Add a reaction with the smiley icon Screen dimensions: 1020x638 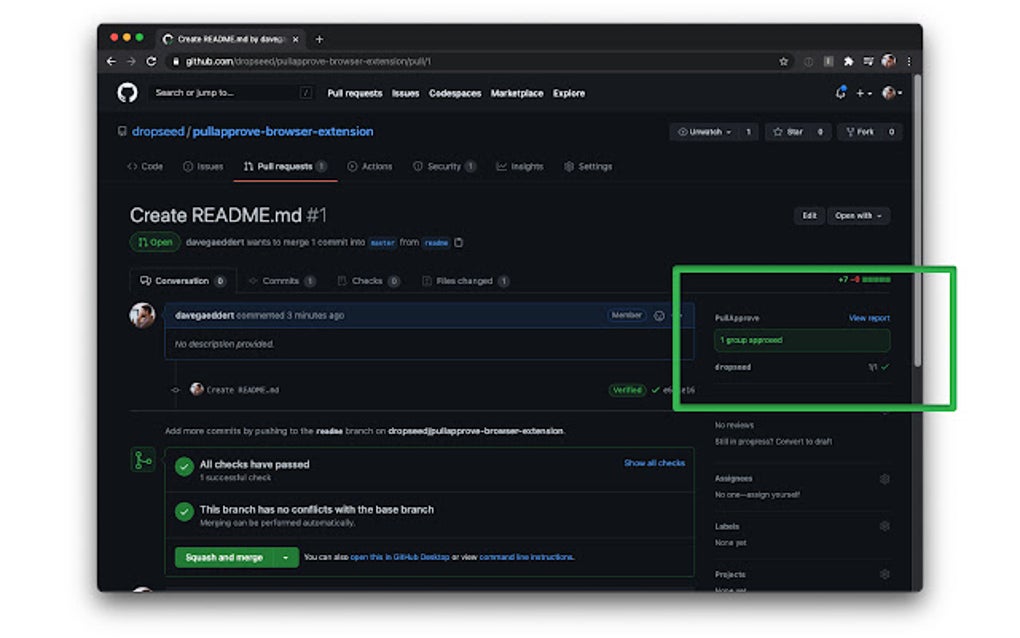[x=657, y=315]
